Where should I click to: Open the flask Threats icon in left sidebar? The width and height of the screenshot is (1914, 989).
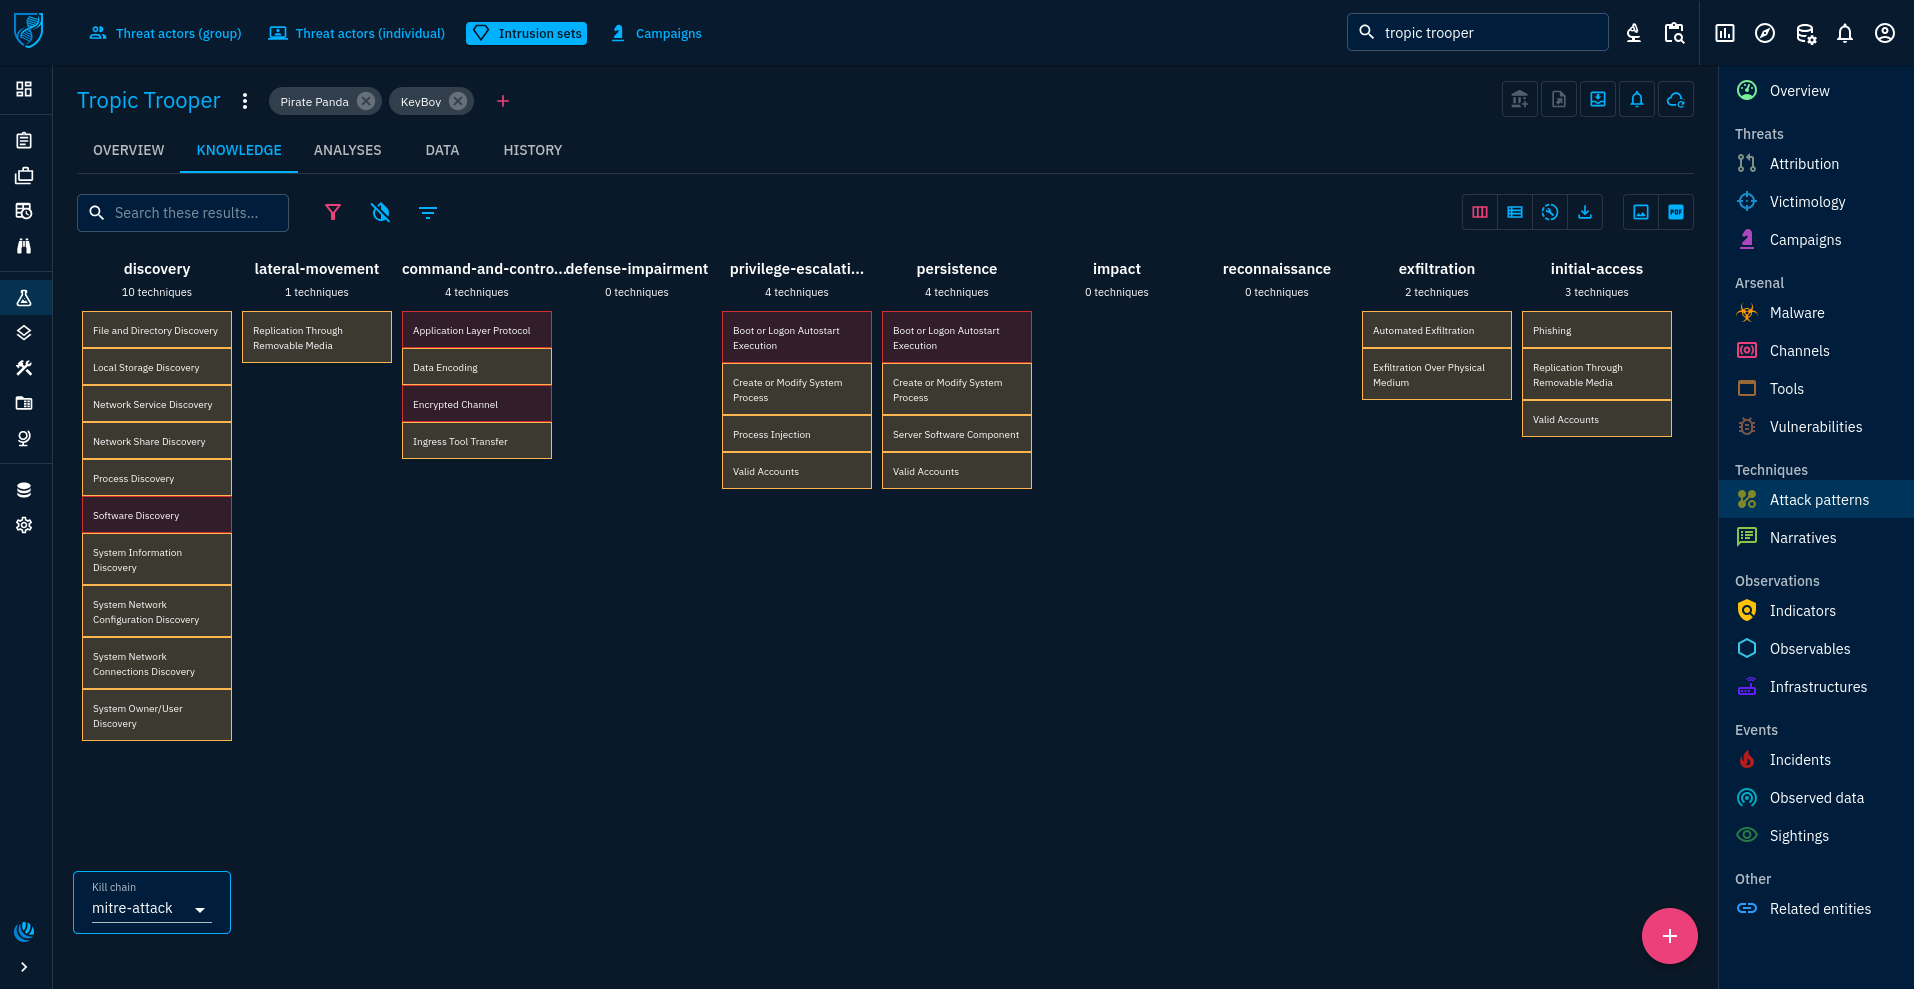pyautogui.click(x=24, y=298)
